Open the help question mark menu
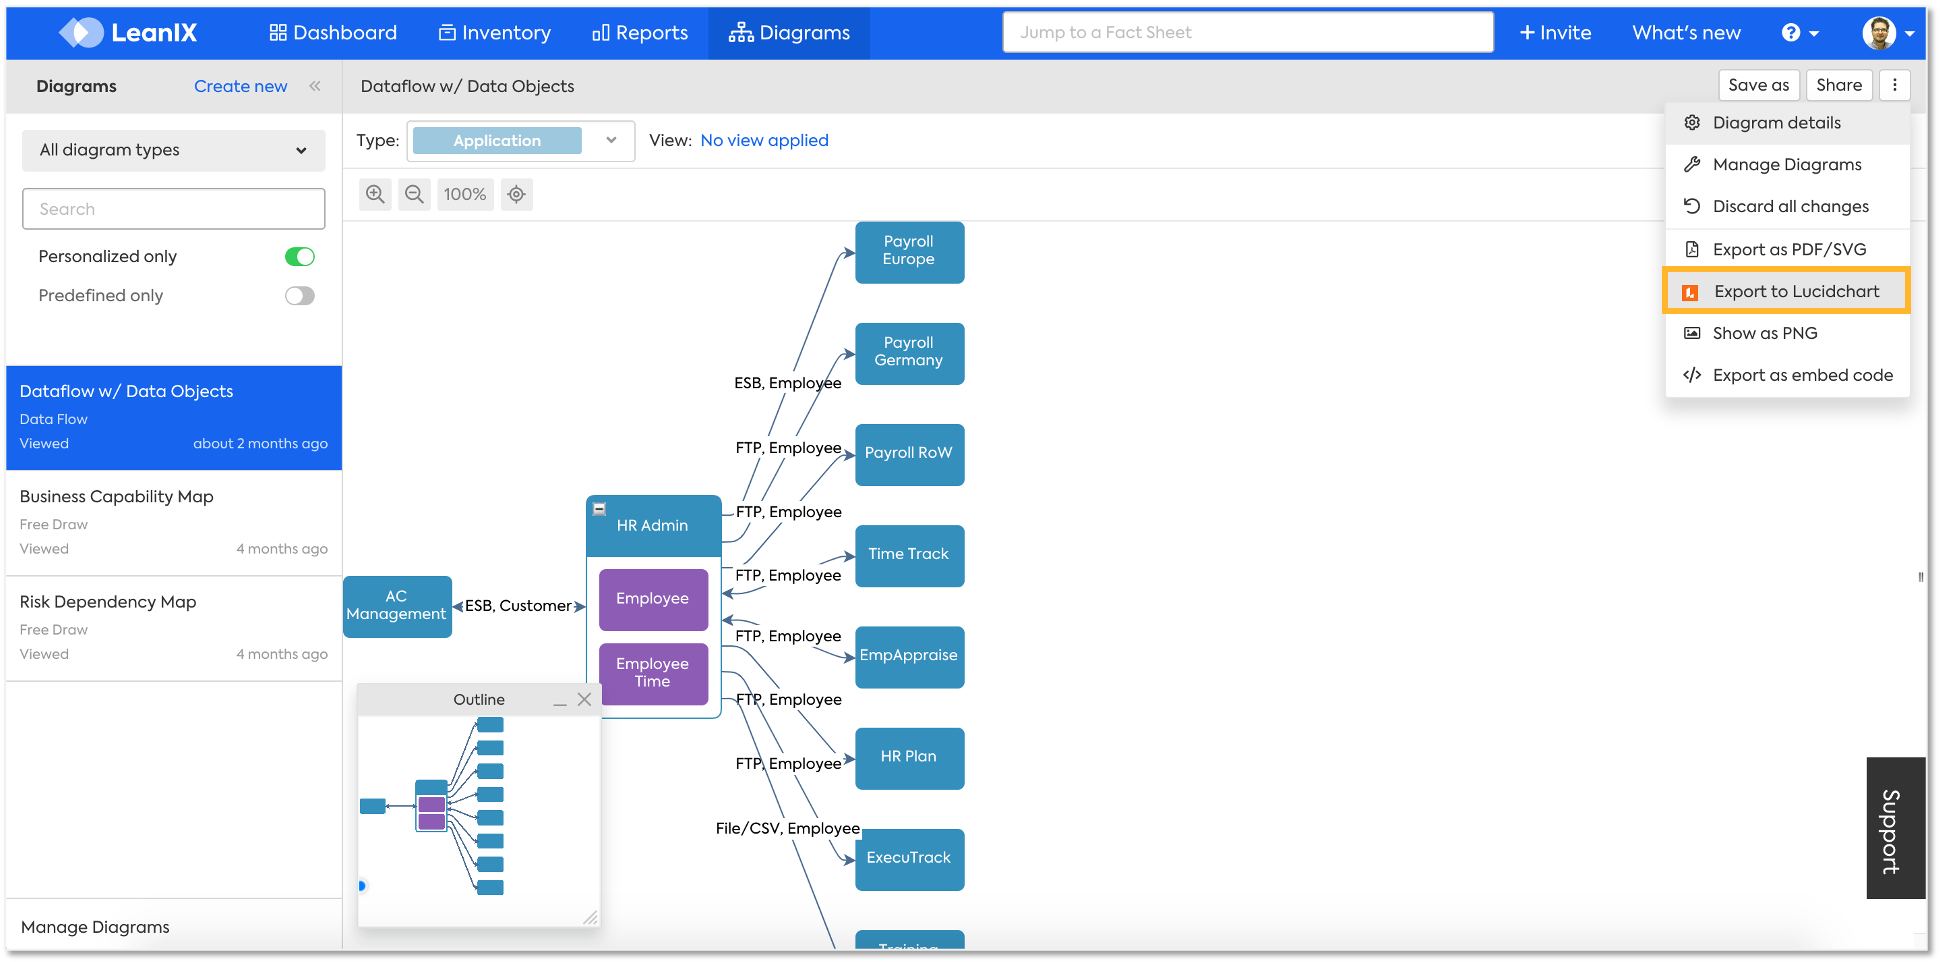The height and width of the screenshot is (962, 1940). (x=1800, y=33)
